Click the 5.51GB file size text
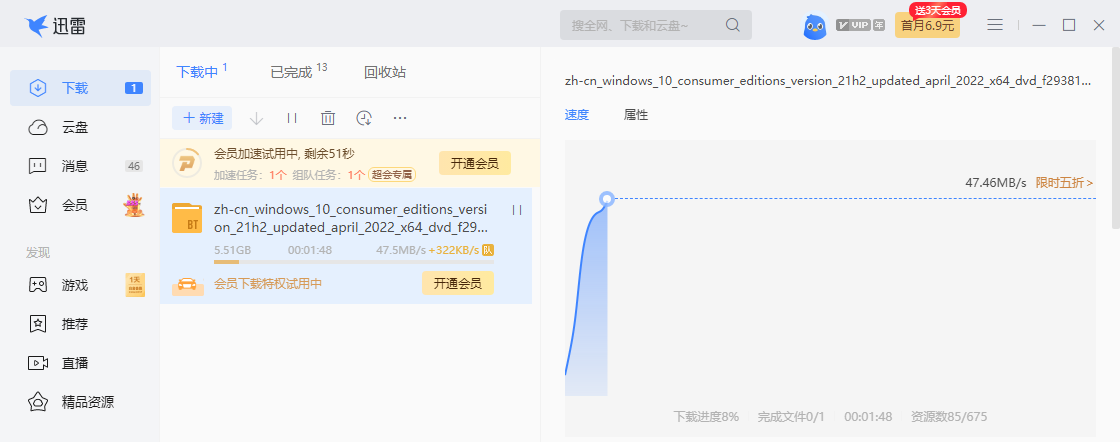 (232, 251)
